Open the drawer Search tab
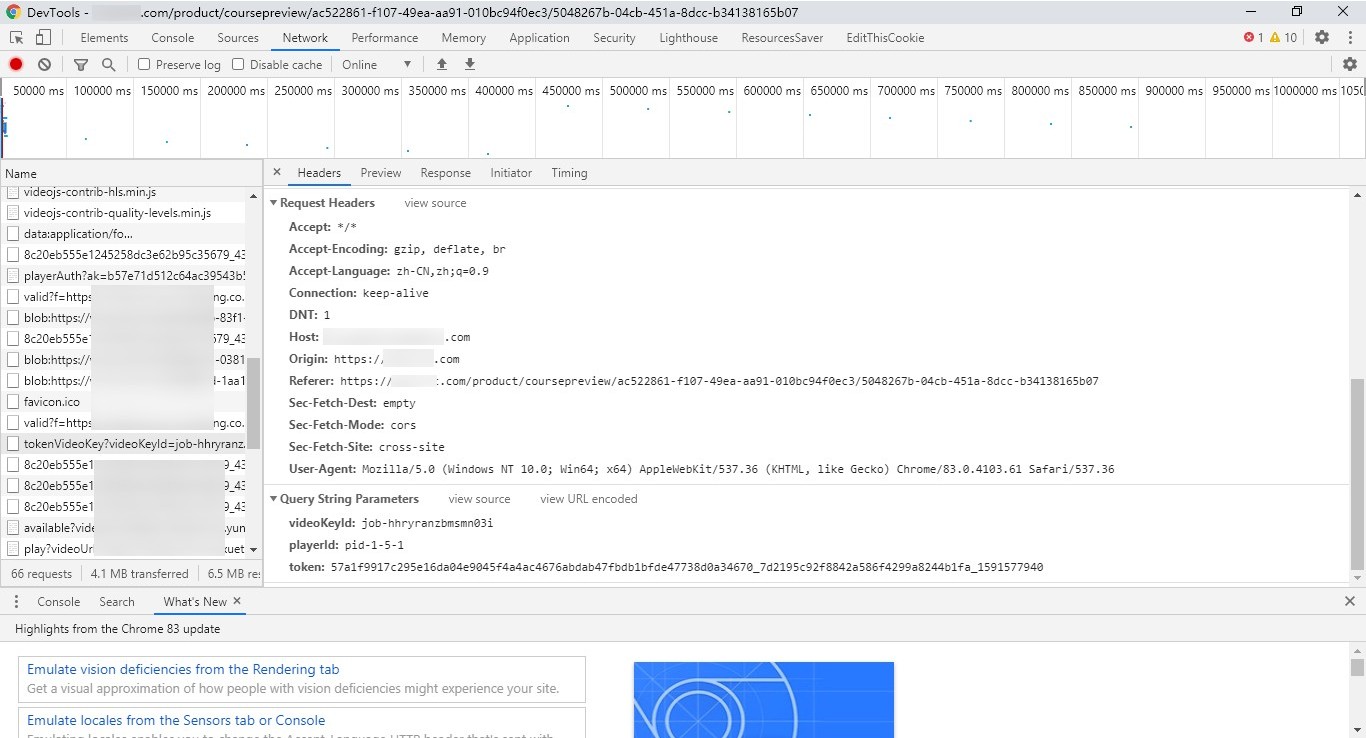 coord(117,602)
